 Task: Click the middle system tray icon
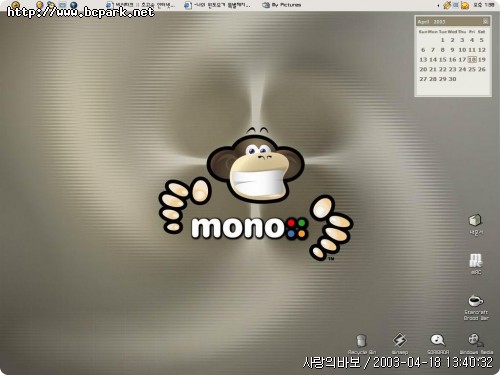click(456, 5)
